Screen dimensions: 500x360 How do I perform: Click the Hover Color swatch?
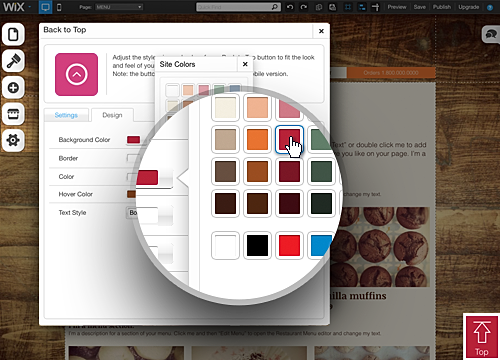pyautogui.click(x=131, y=194)
